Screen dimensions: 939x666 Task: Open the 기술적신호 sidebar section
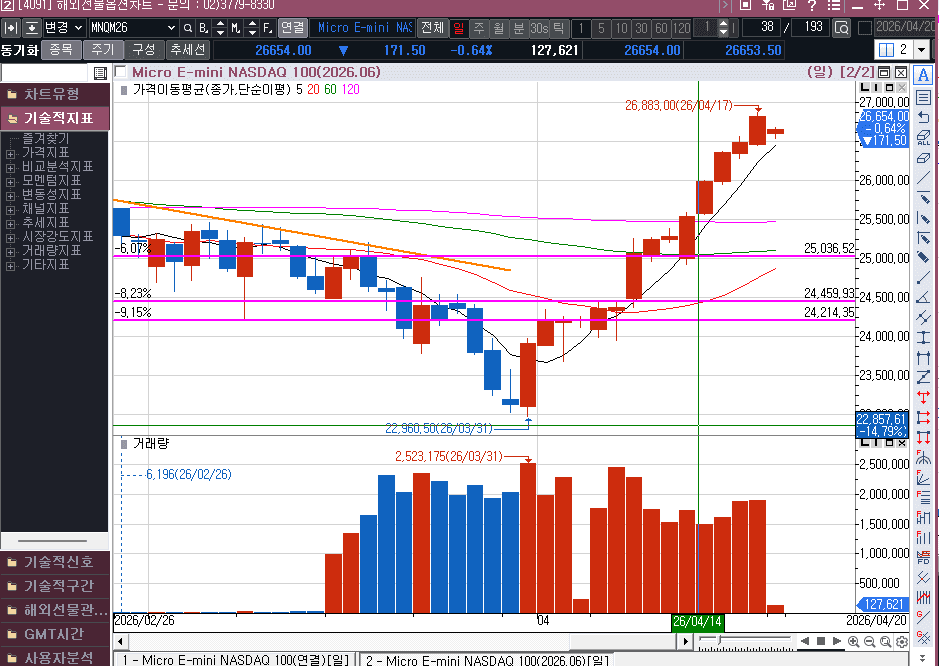(x=57, y=562)
